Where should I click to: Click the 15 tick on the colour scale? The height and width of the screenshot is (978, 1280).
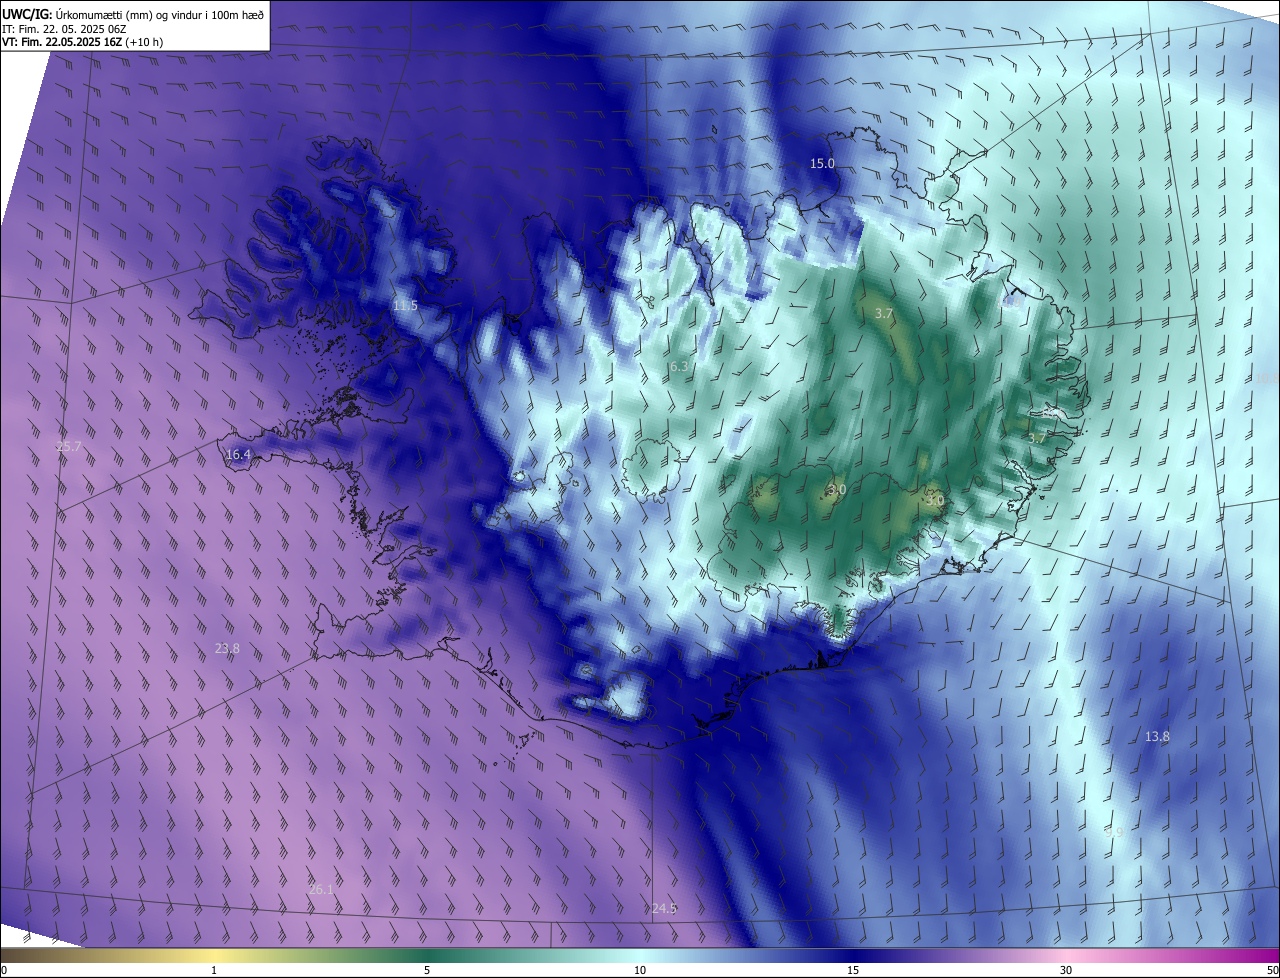853,970
